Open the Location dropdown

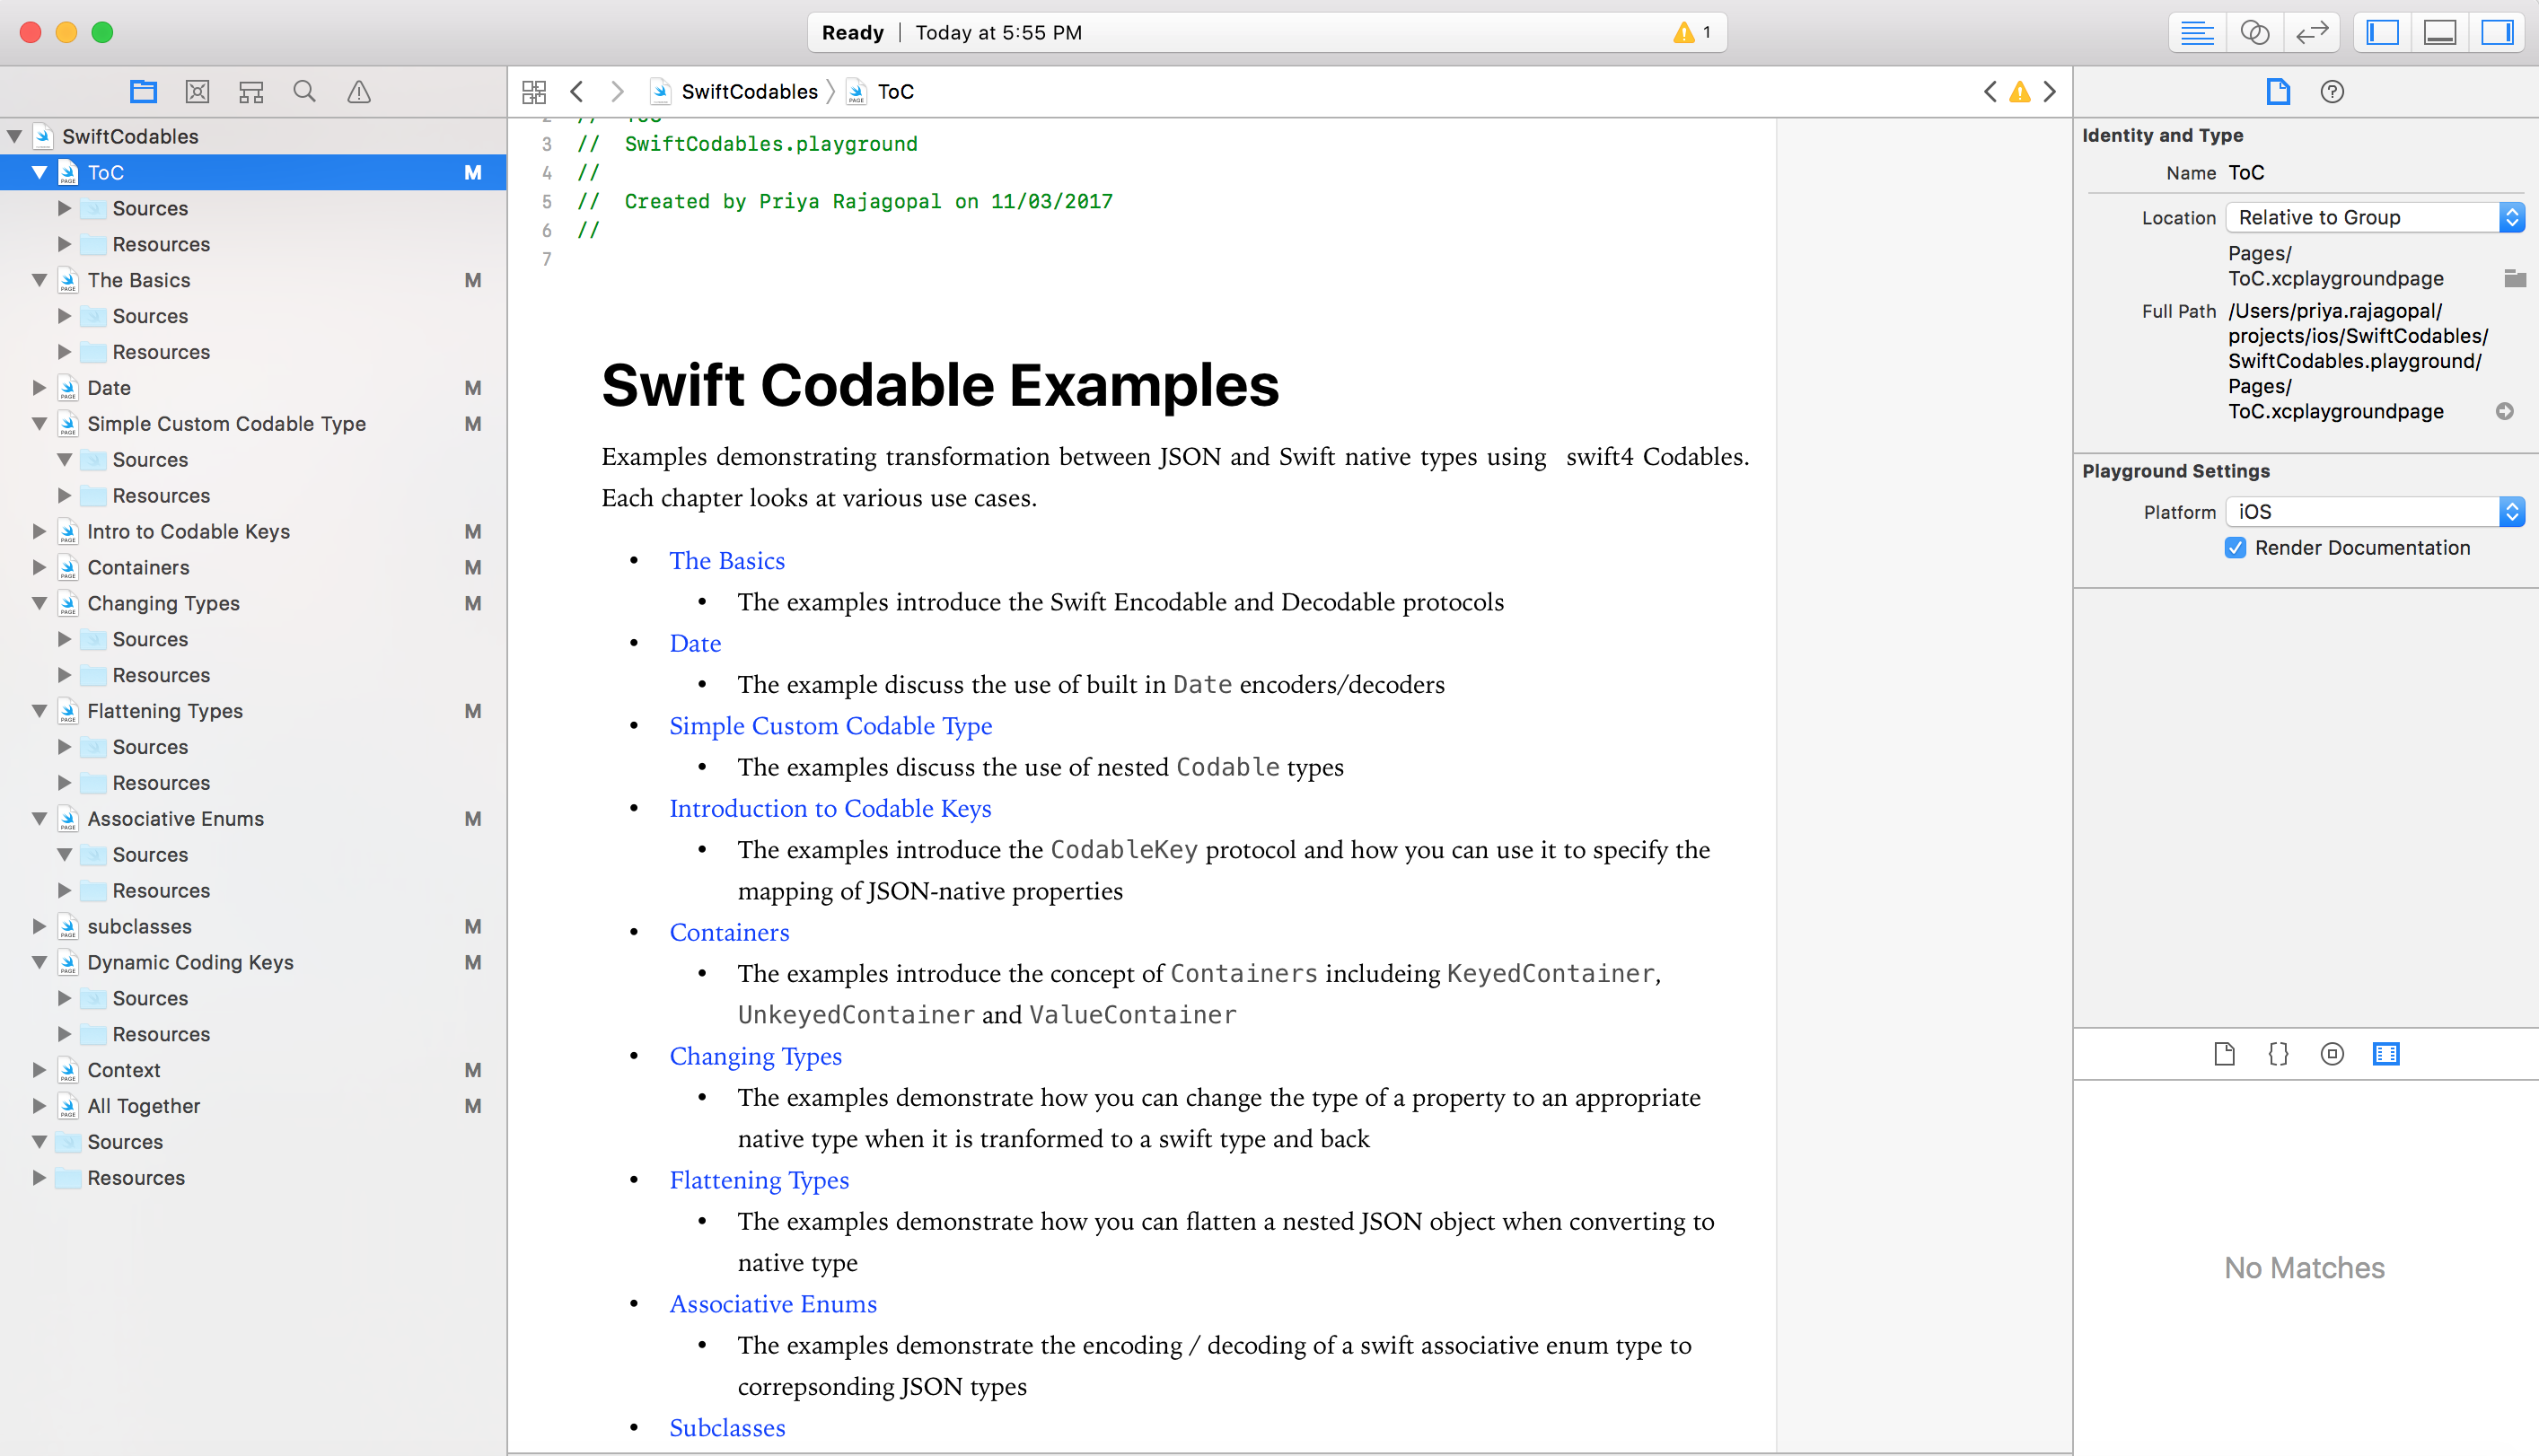[x=2375, y=217]
